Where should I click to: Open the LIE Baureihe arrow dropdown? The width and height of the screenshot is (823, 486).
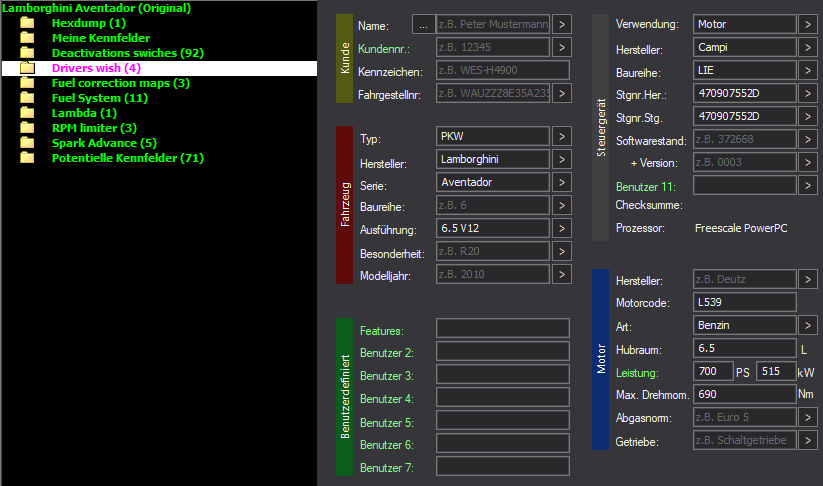808,70
